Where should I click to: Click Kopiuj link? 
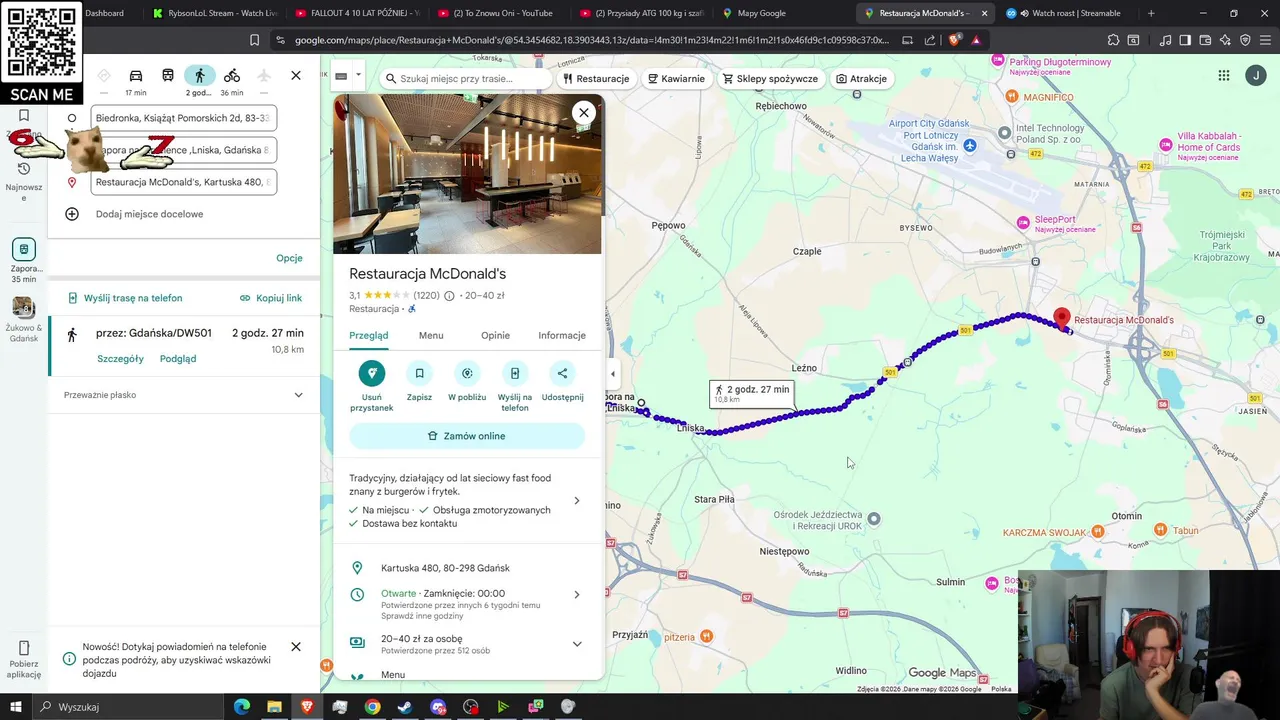point(271,298)
